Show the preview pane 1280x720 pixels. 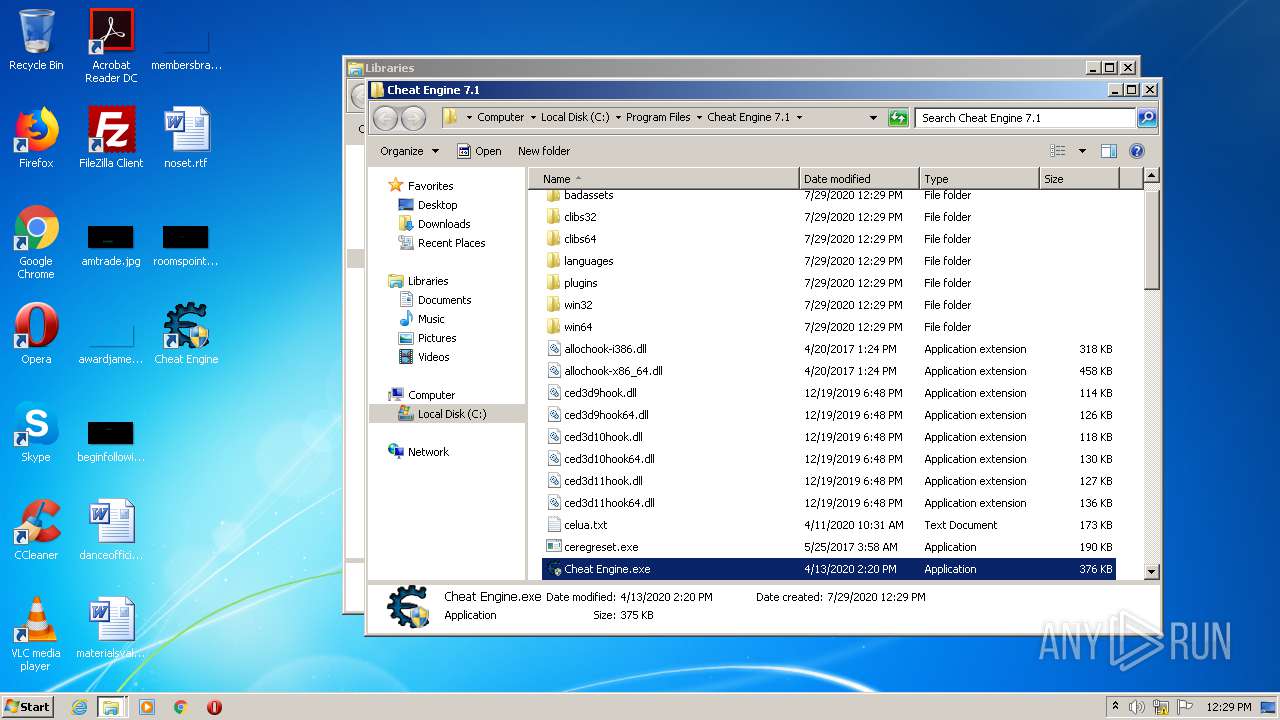click(1108, 151)
